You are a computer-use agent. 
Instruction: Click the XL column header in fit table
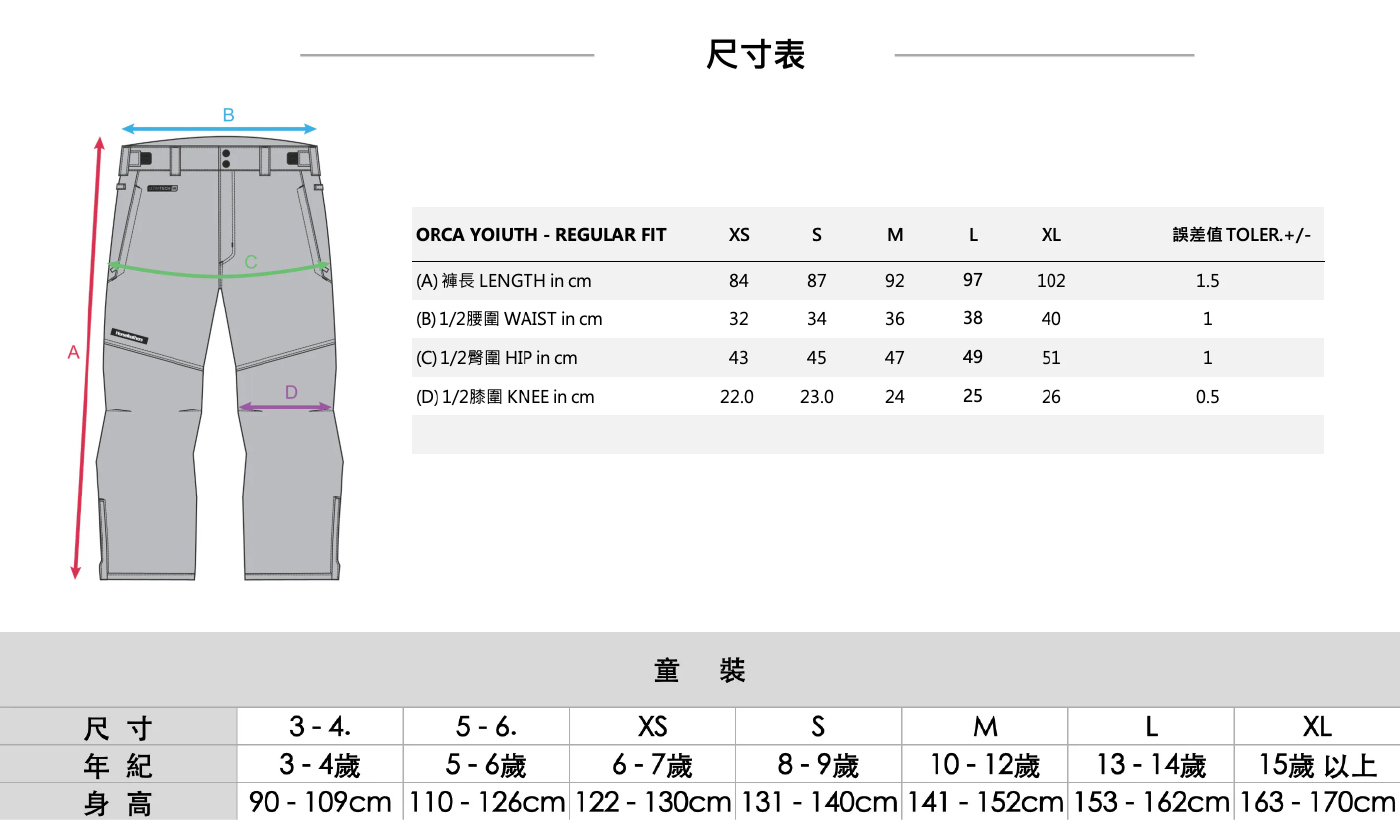1051,235
